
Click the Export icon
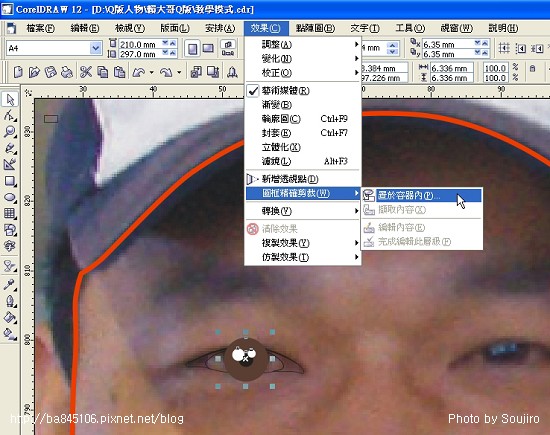pos(213,73)
